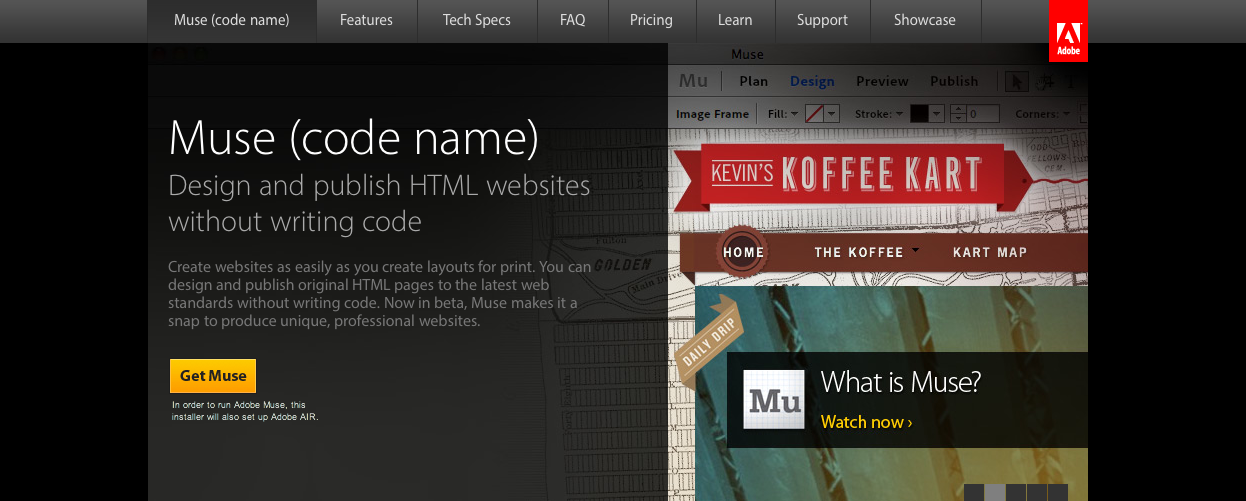Open The Koffee menu dropdown

866,252
